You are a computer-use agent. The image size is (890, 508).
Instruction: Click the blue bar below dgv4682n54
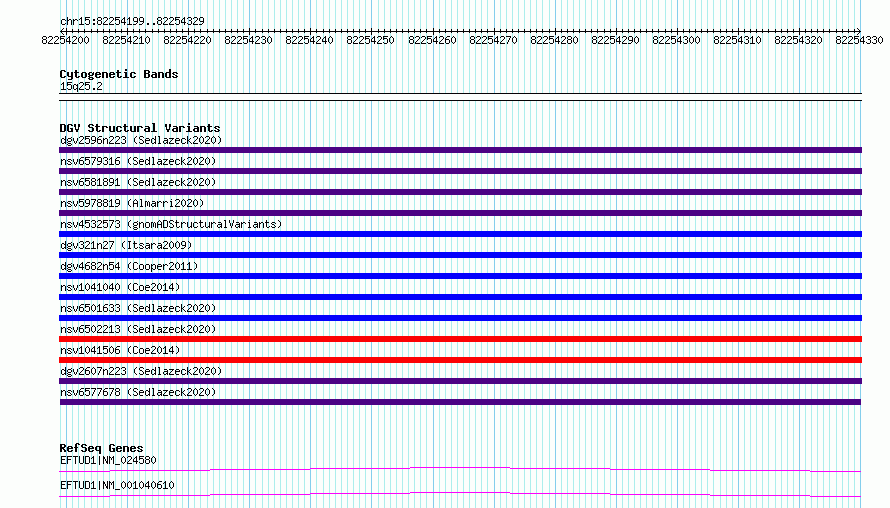pyautogui.click(x=460, y=276)
